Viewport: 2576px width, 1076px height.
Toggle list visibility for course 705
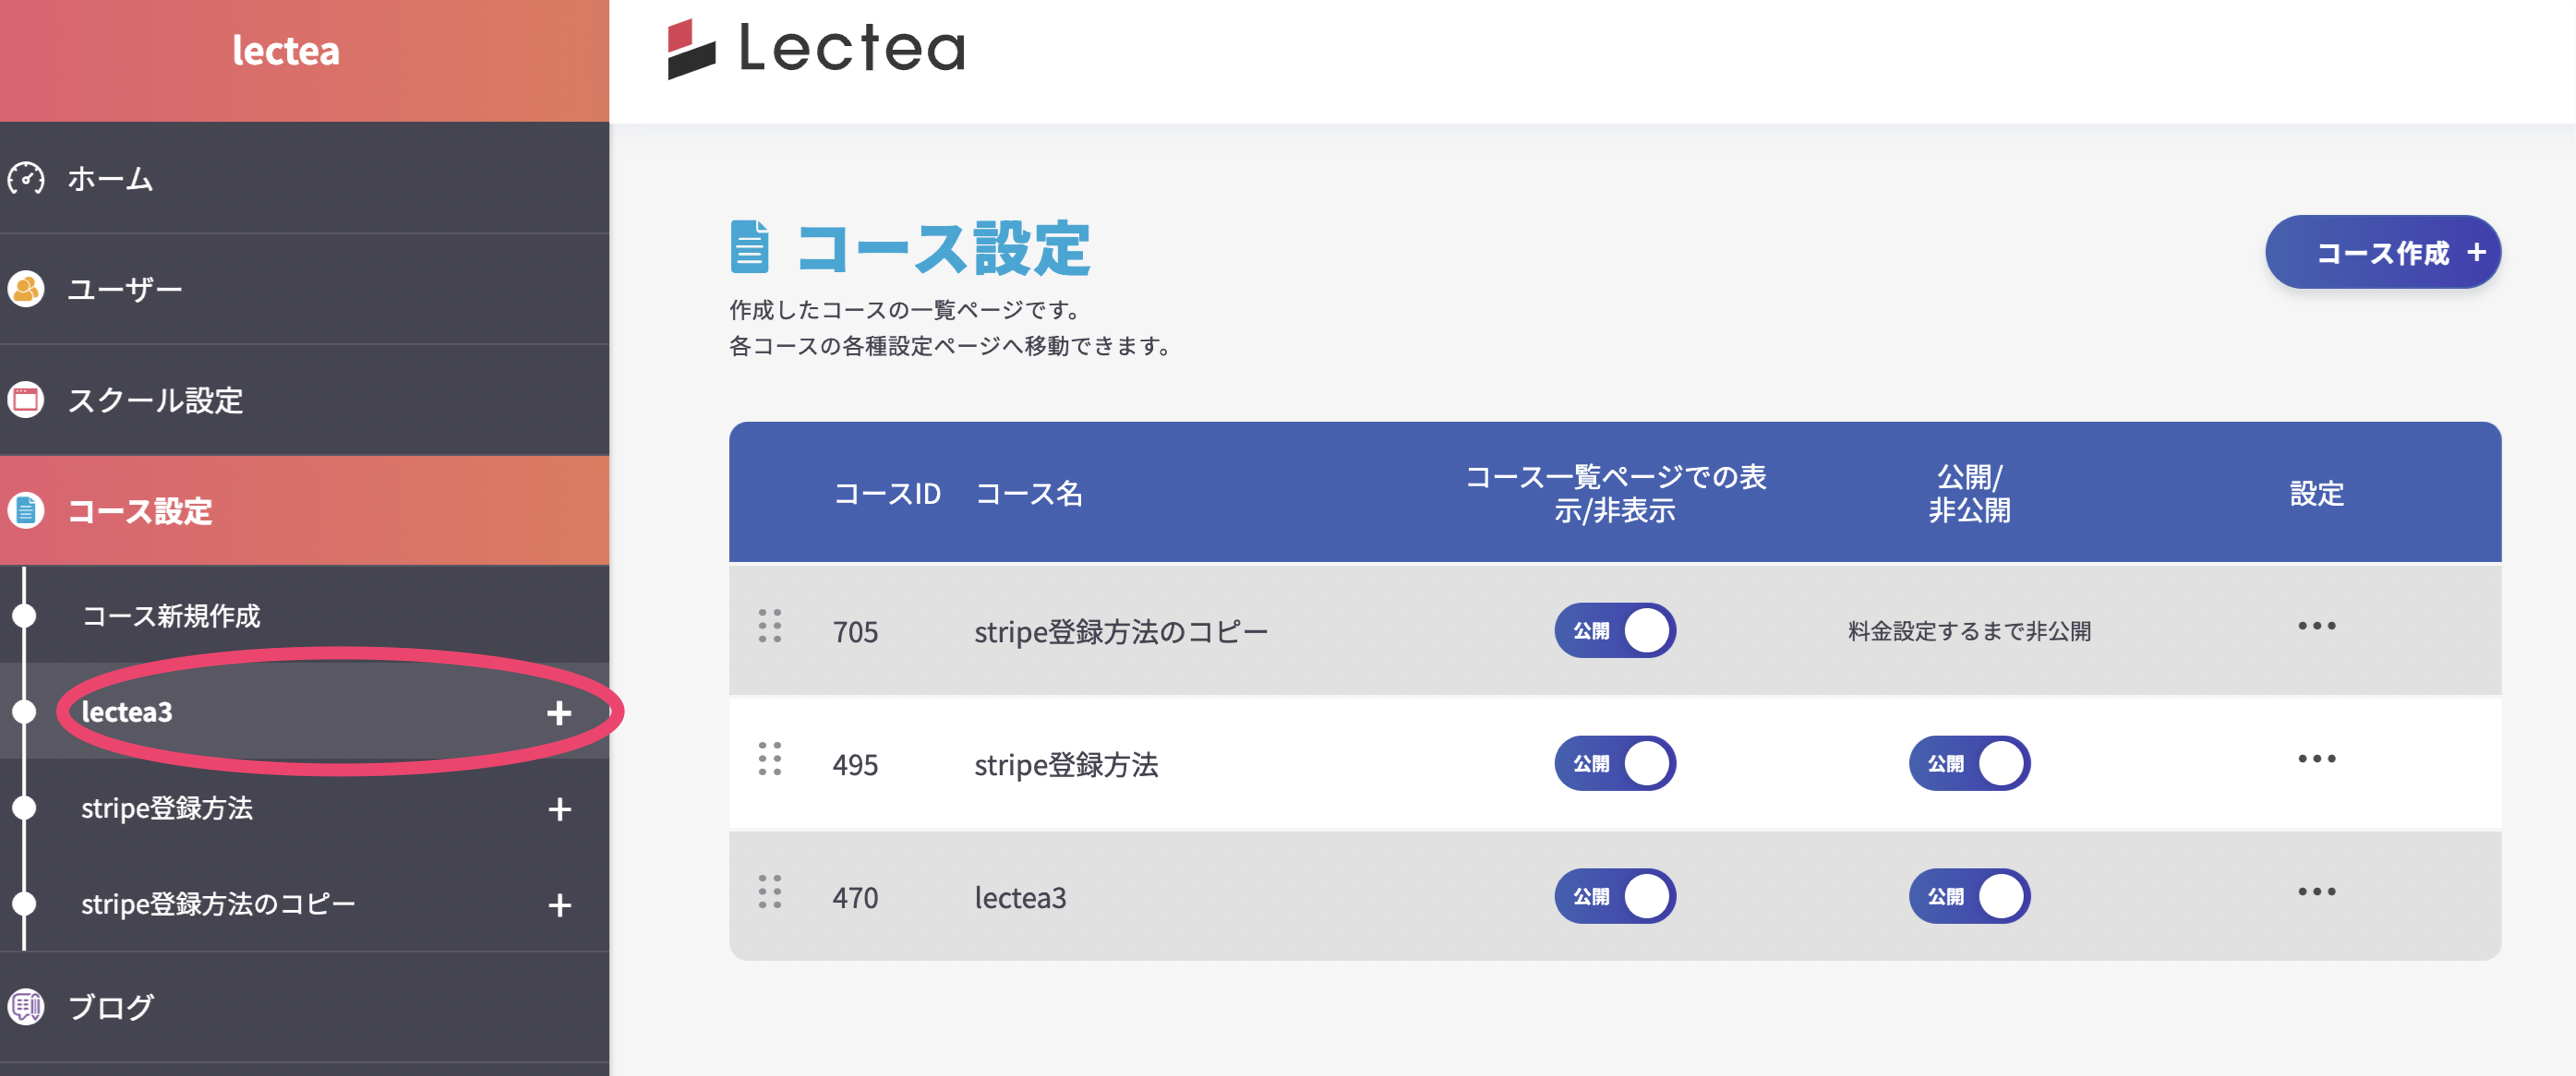(x=1614, y=631)
